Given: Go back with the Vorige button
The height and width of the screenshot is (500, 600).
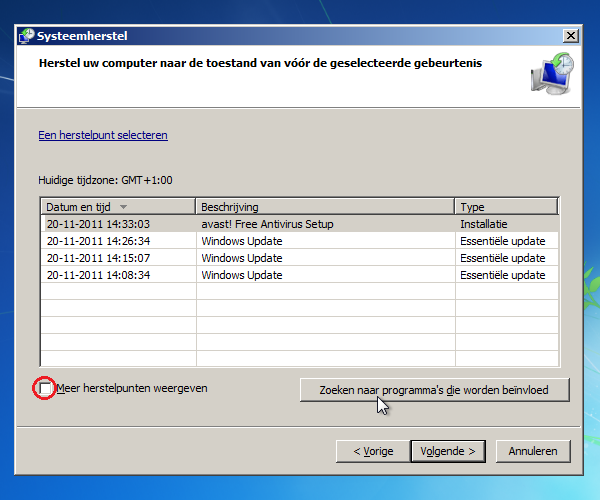Looking at the screenshot, I should click(373, 451).
